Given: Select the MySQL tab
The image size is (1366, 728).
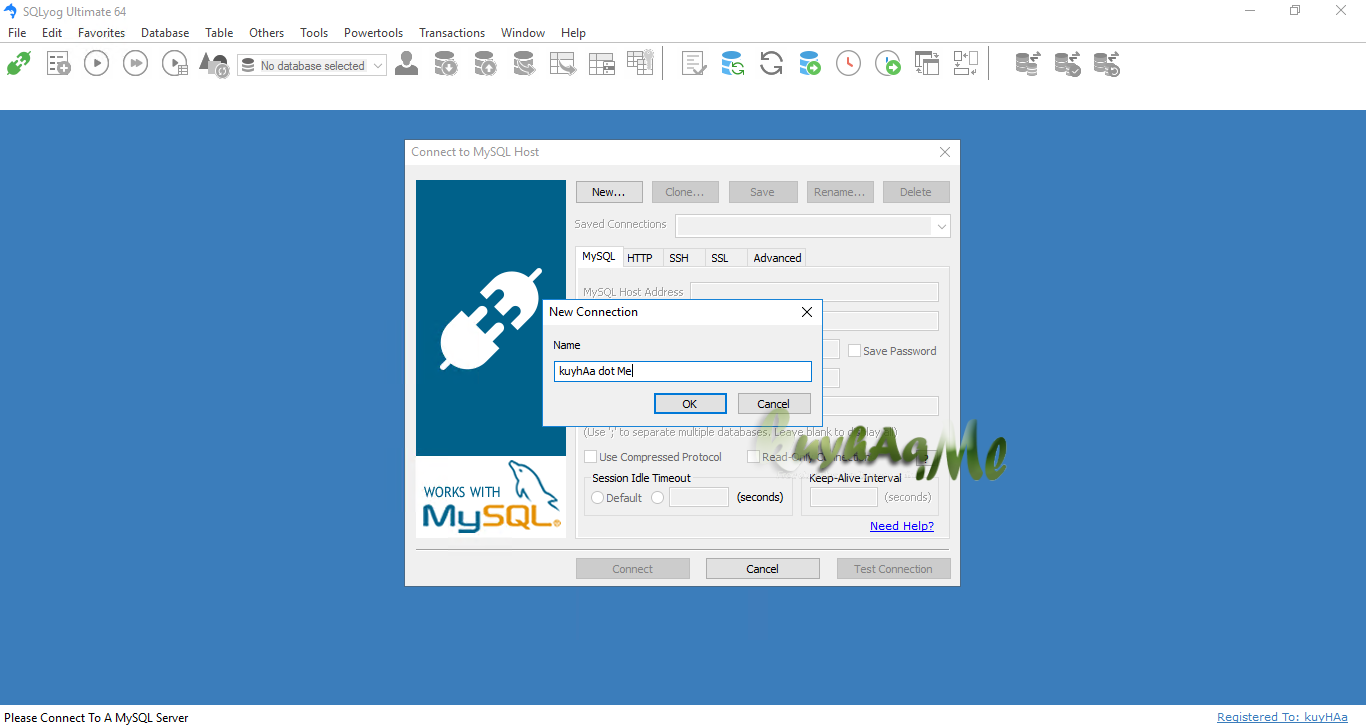Looking at the screenshot, I should pos(599,256).
